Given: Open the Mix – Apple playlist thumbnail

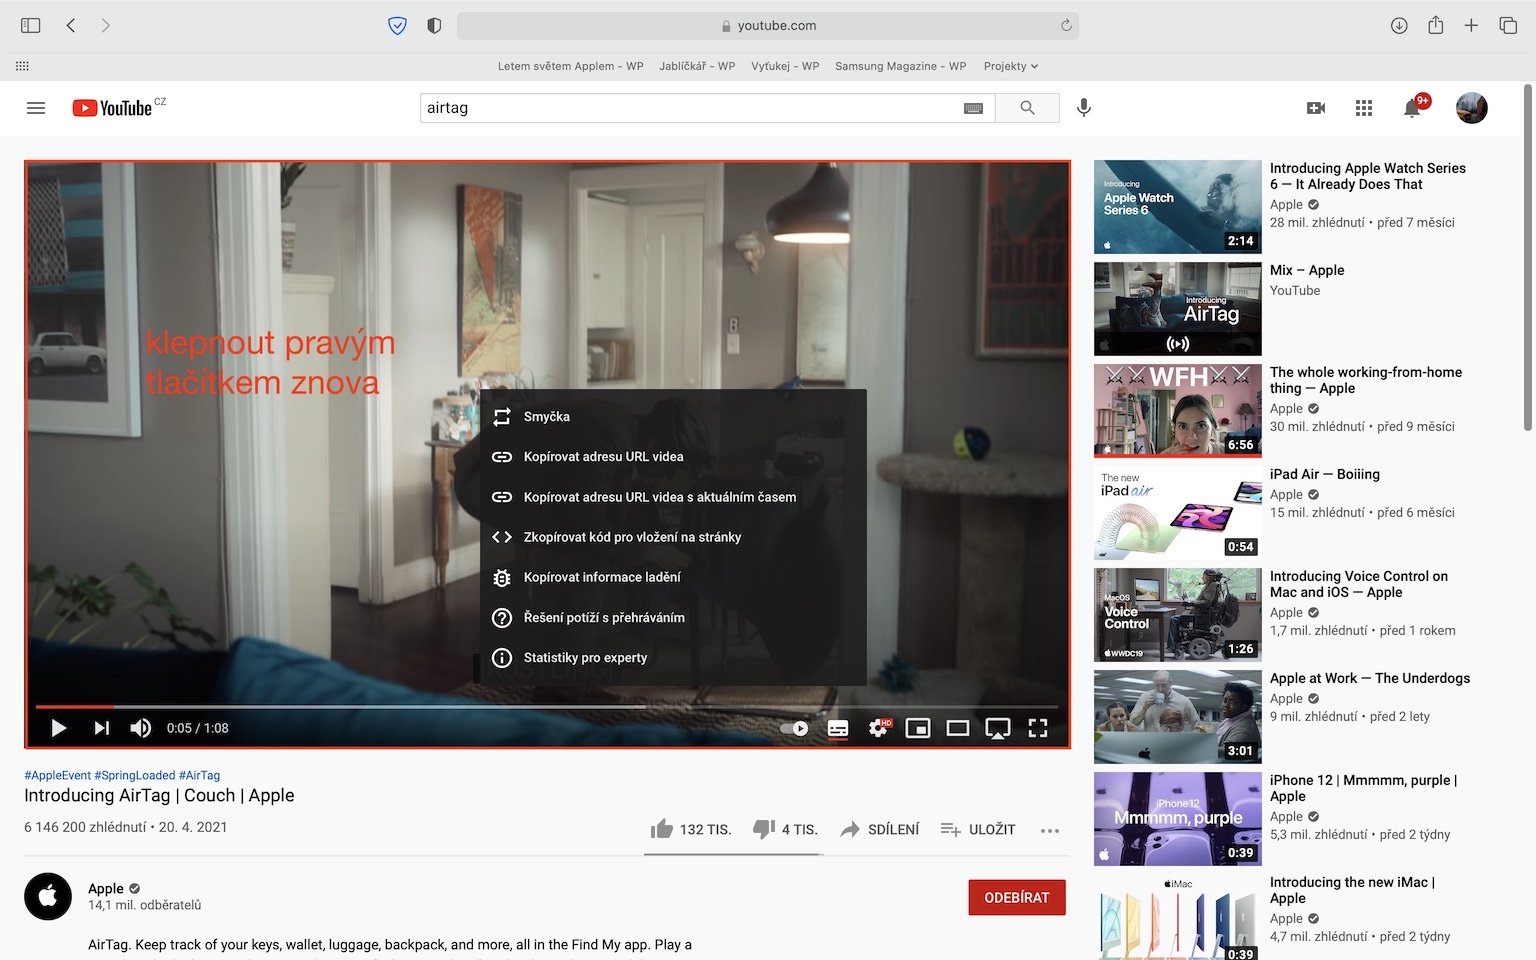Looking at the screenshot, I should (1178, 309).
